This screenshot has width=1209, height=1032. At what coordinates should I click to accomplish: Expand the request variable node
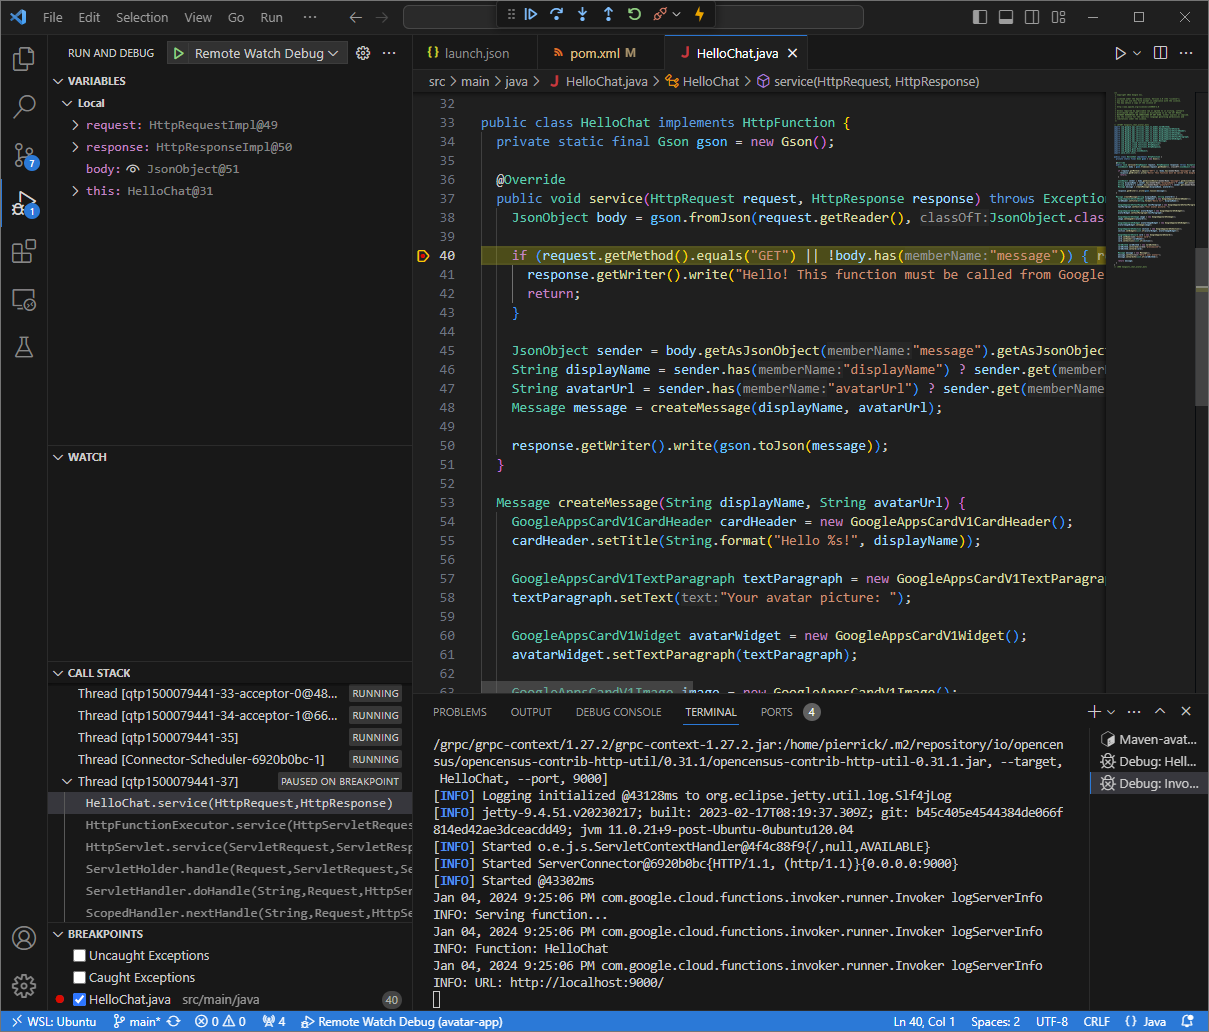pos(76,125)
